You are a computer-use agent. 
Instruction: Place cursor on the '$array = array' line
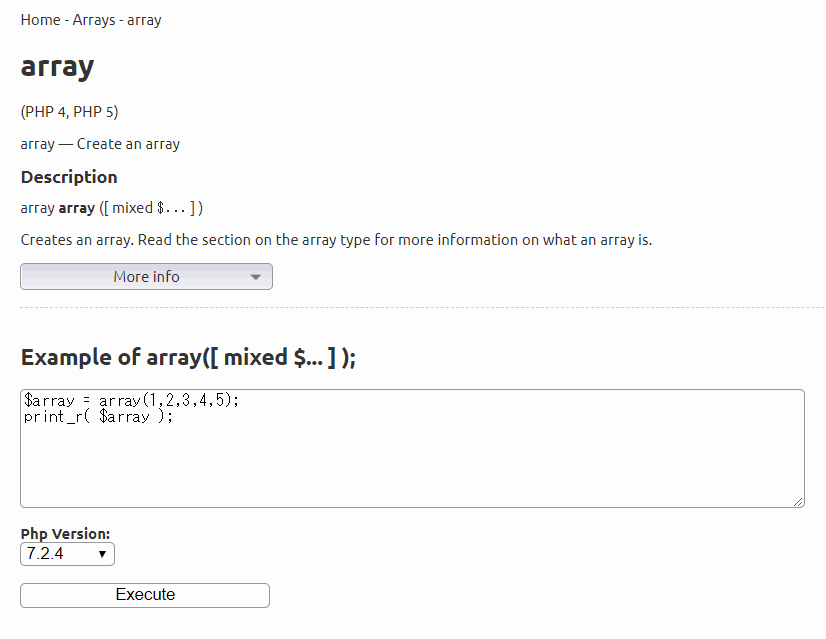pyautogui.click(x=130, y=400)
